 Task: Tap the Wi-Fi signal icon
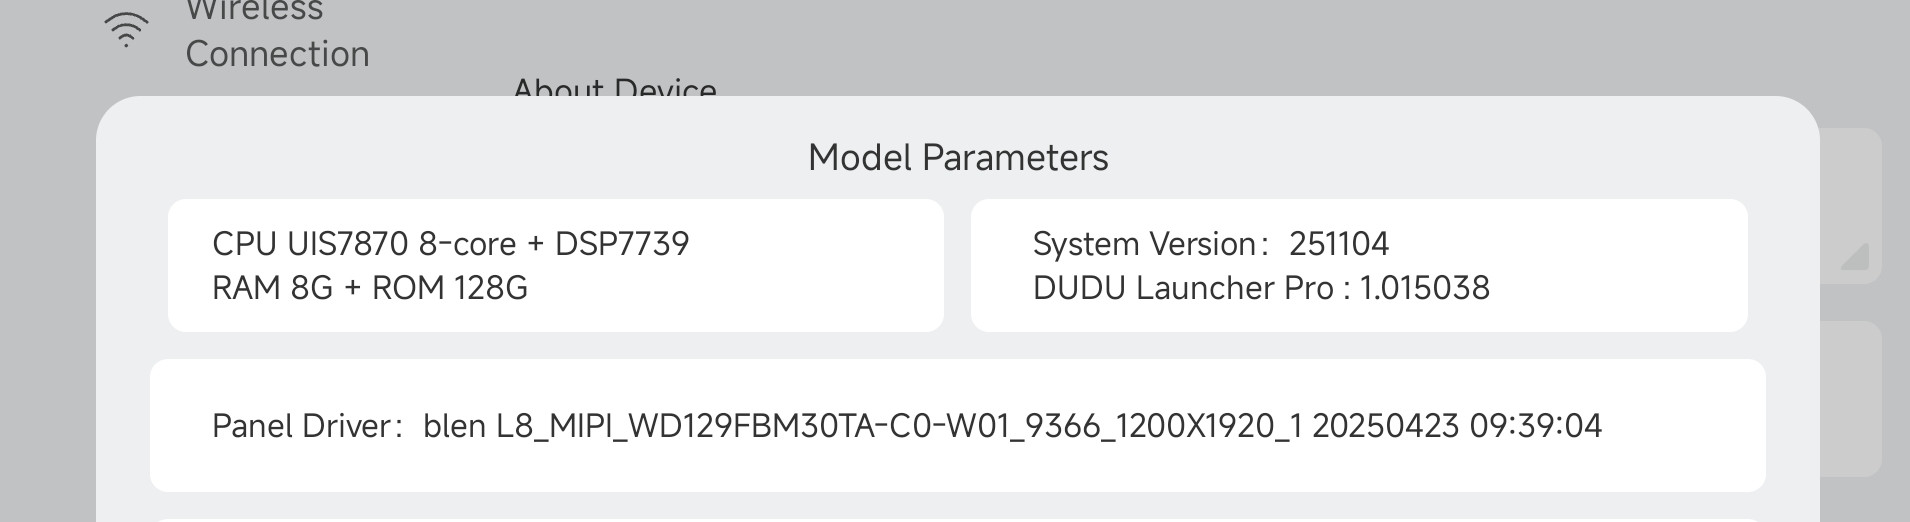pyautogui.click(x=127, y=30)
